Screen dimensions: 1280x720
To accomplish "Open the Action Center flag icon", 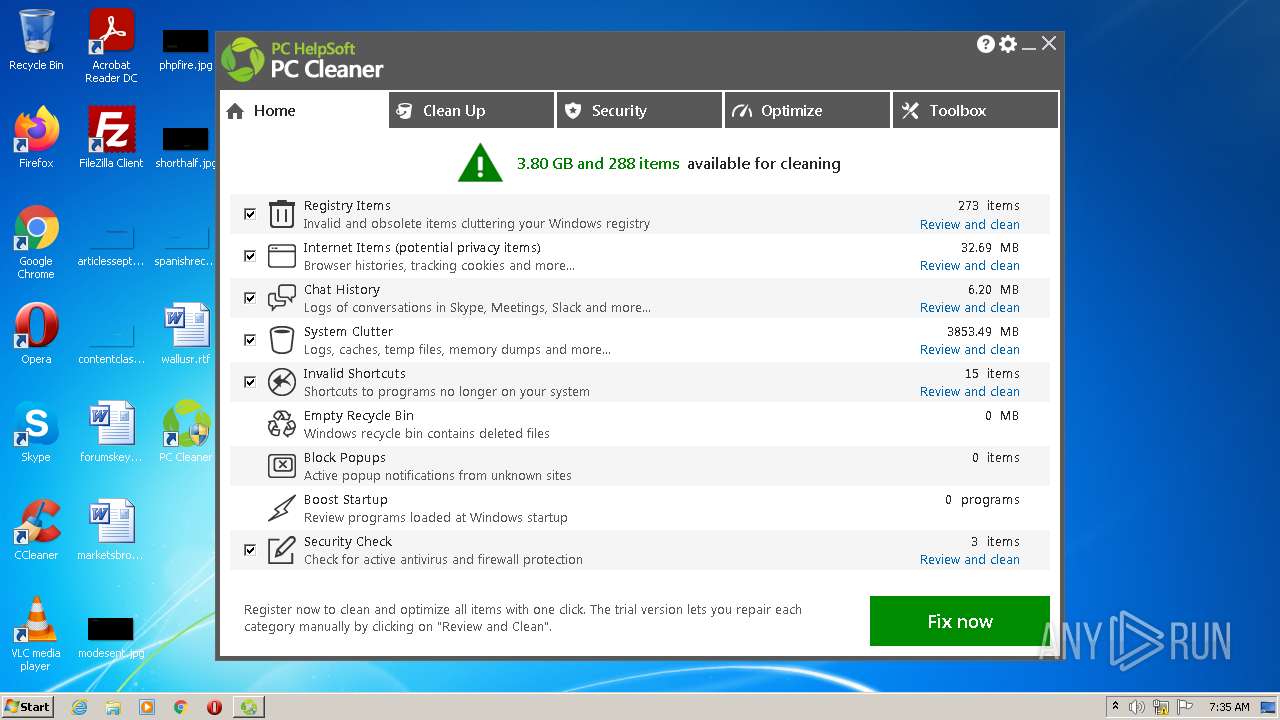I will [x=1183, y=707].
